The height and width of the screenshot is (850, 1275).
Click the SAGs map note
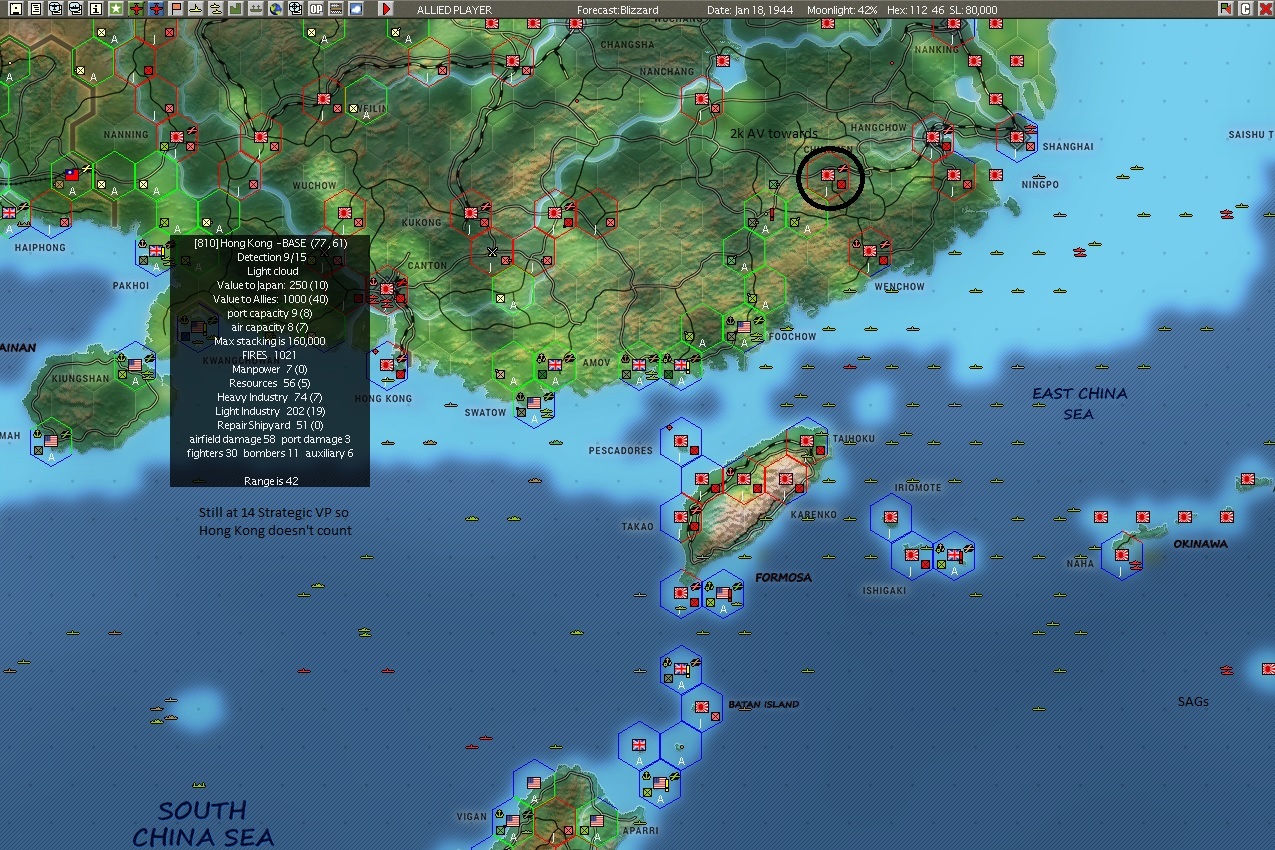tap(1193, 702)
